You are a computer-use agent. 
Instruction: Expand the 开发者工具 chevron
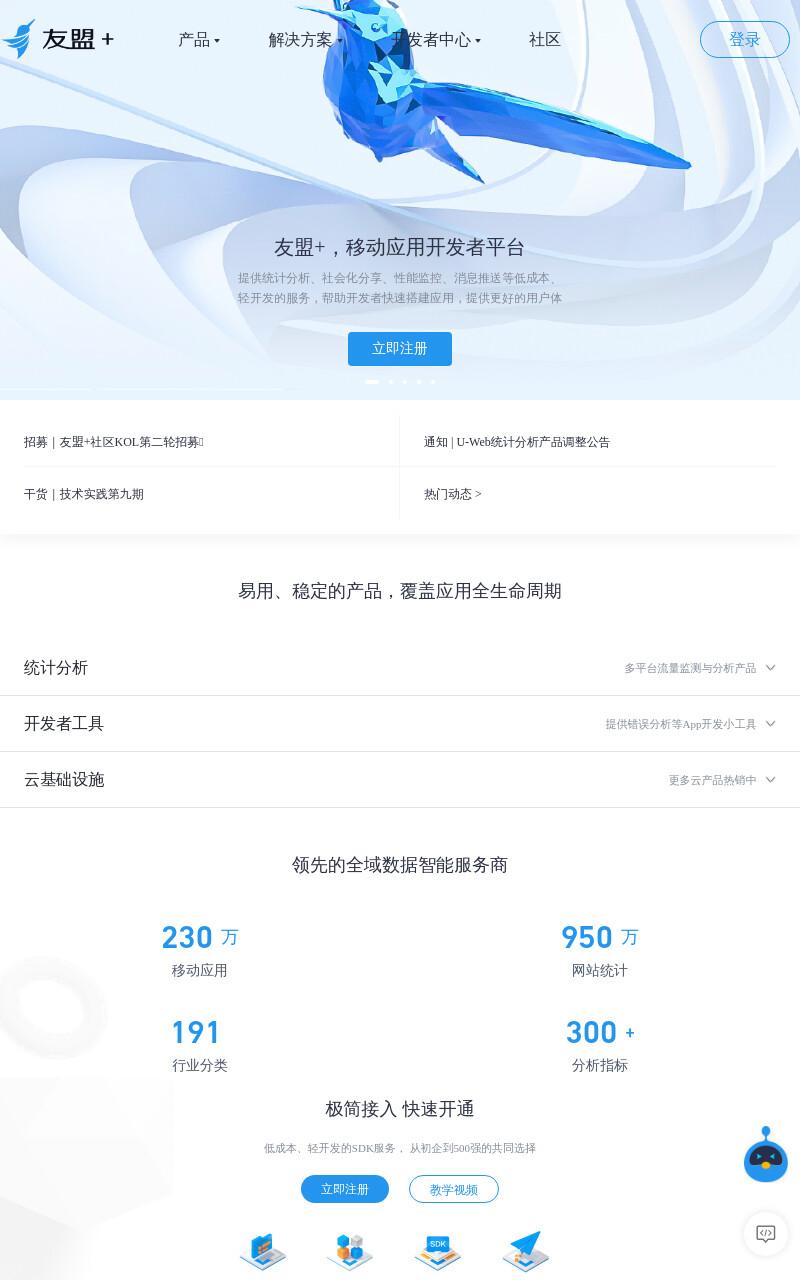click(770, 724)
